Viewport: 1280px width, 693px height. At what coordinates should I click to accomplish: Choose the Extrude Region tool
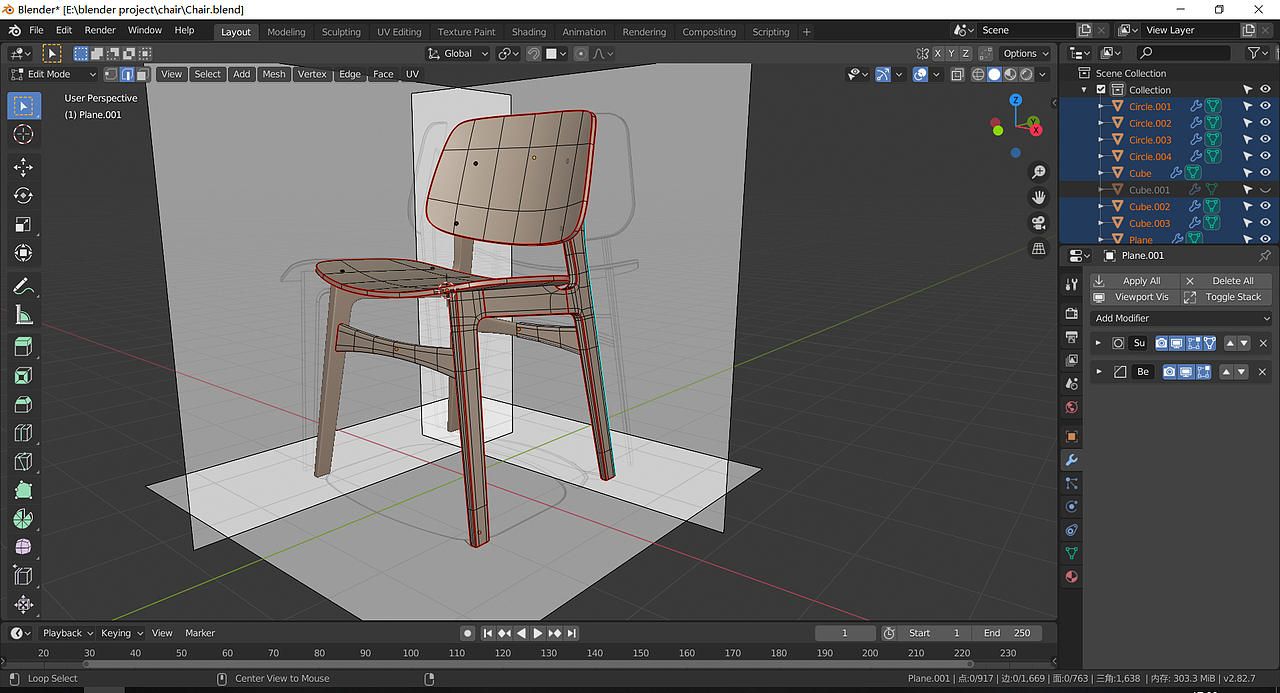24,347
